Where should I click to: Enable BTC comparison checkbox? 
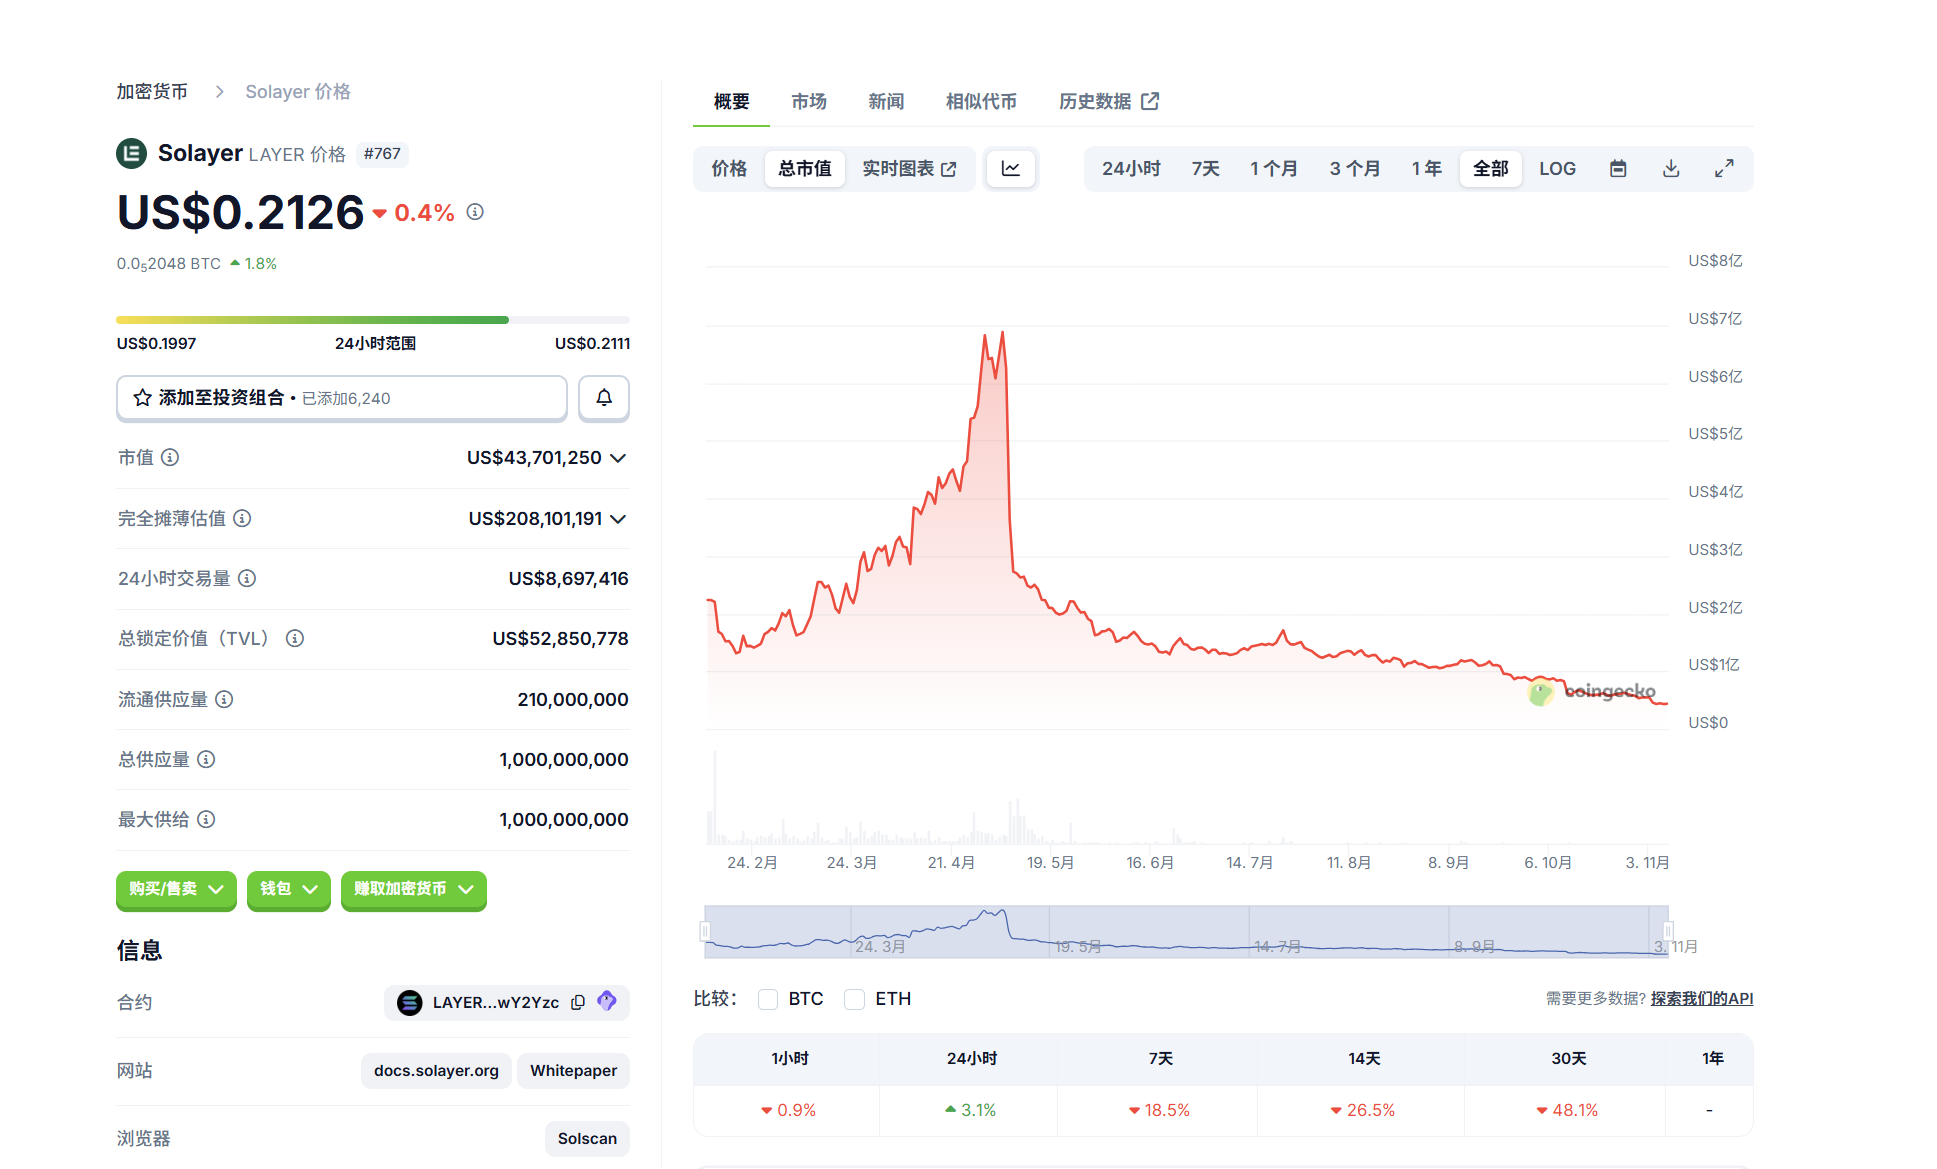pyautogui.click(x=768, y=999)
